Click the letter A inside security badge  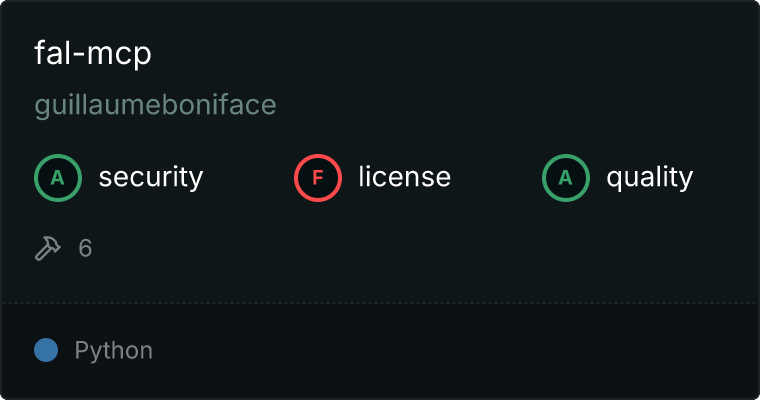click(x=58, y=178)
